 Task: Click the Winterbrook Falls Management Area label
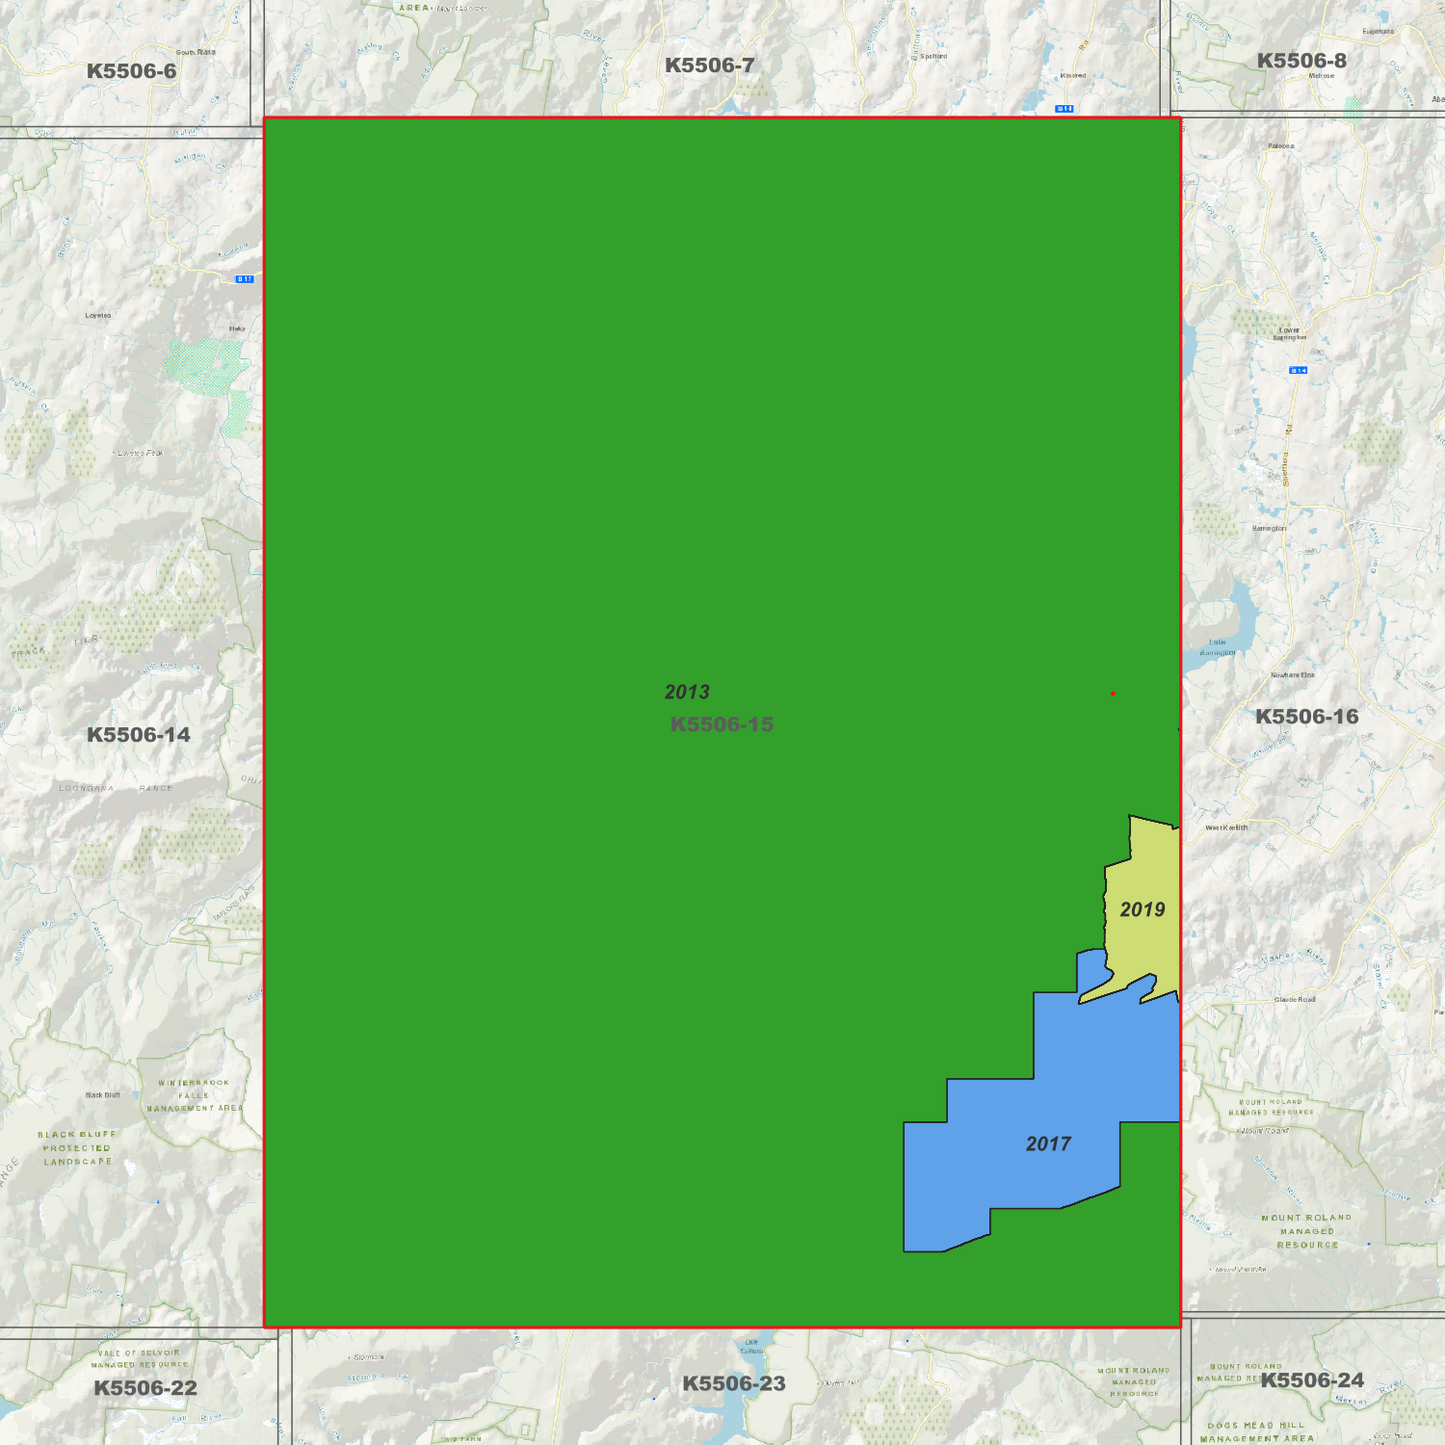[195, 1095]
